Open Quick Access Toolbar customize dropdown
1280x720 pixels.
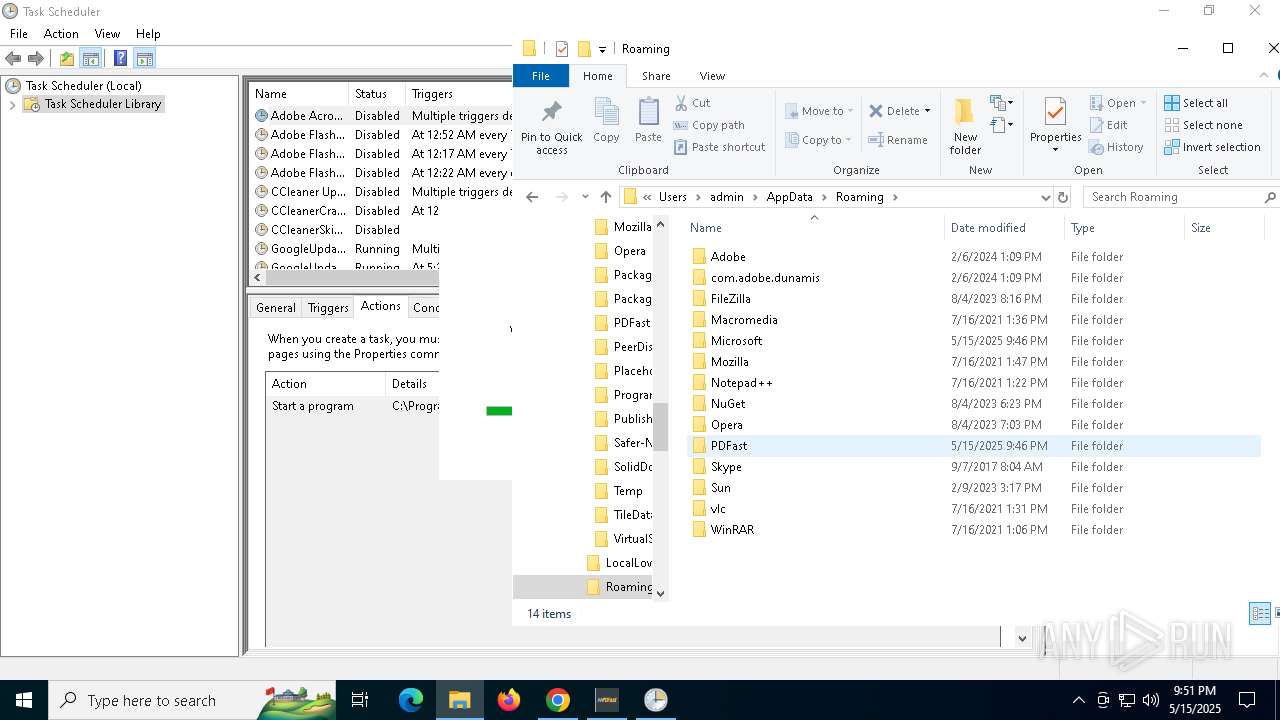click(x=602, y=49)
